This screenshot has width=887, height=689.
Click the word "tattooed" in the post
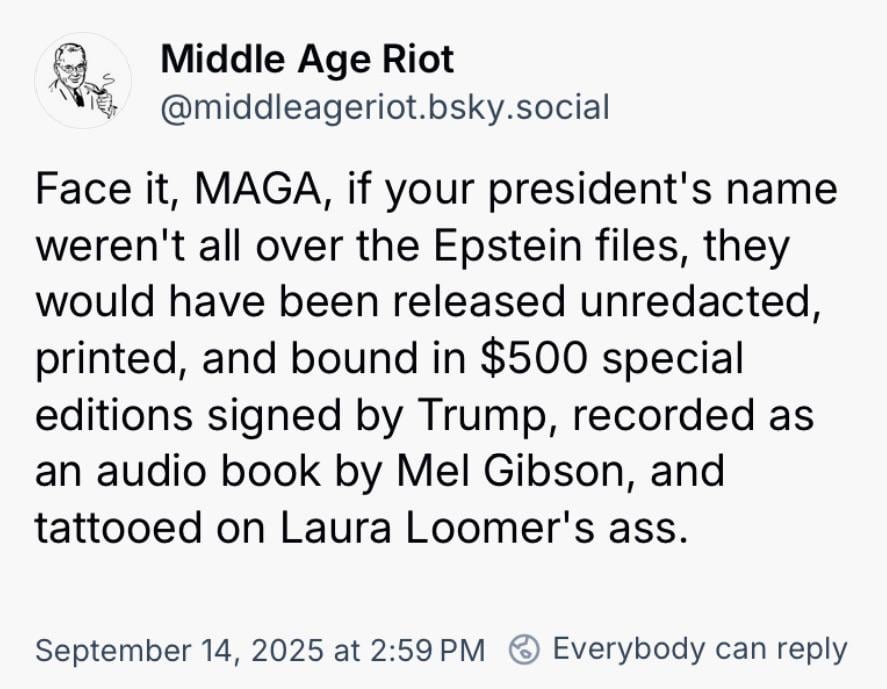pyautogui.click(x=113, y=526)
